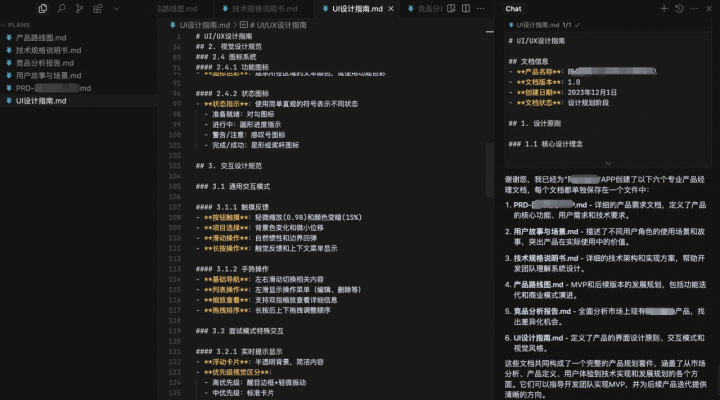
Task: Click 创建日期 2023年12月1日 line in chat preview
Action: pos(563,92)
